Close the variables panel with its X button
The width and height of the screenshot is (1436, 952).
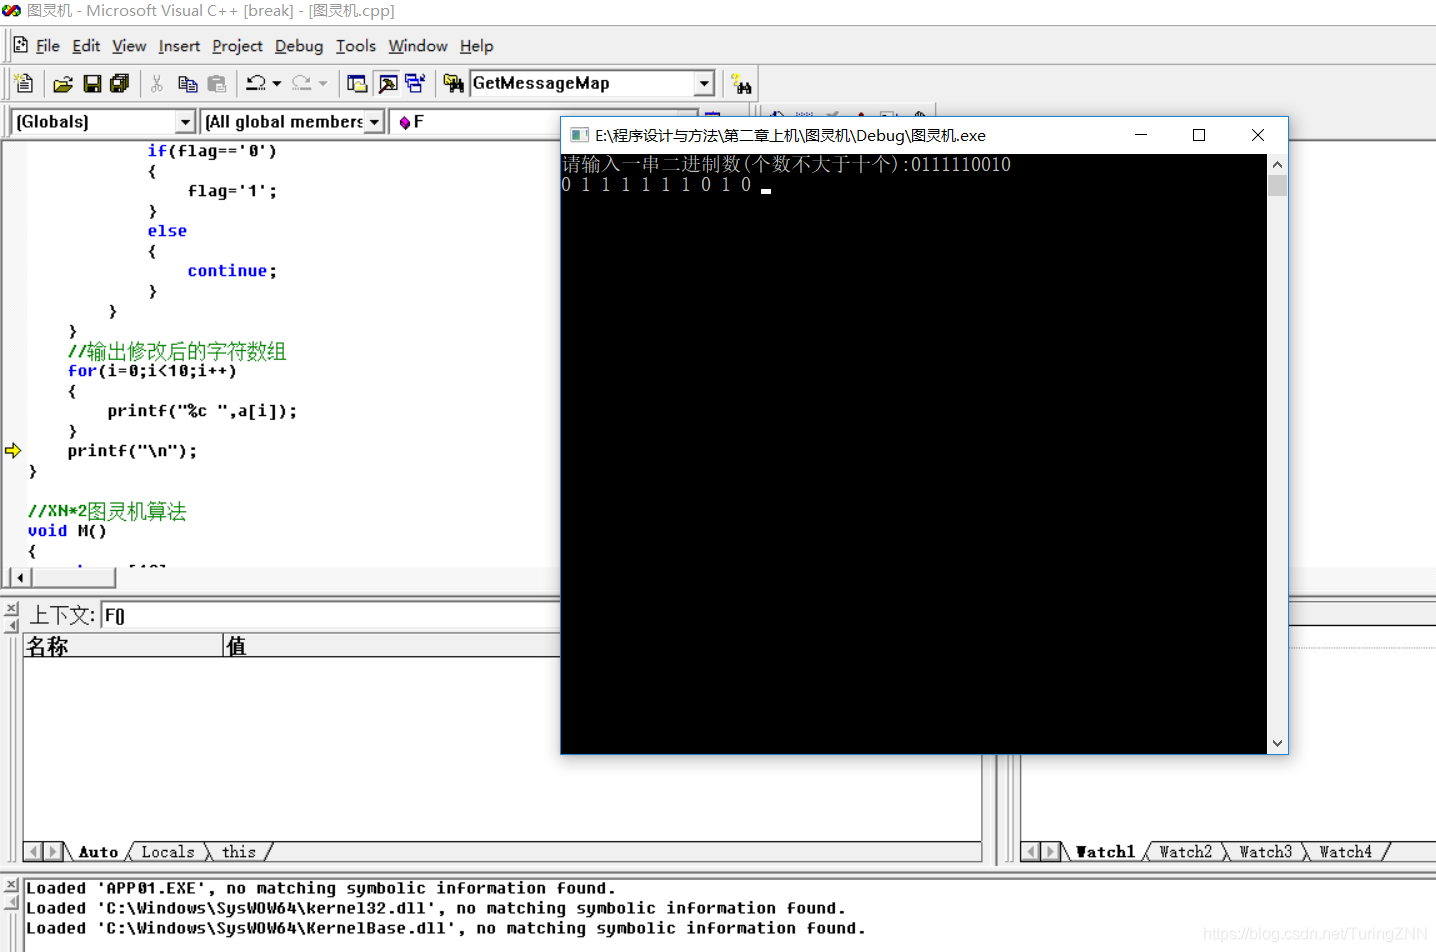coord(12,609)
